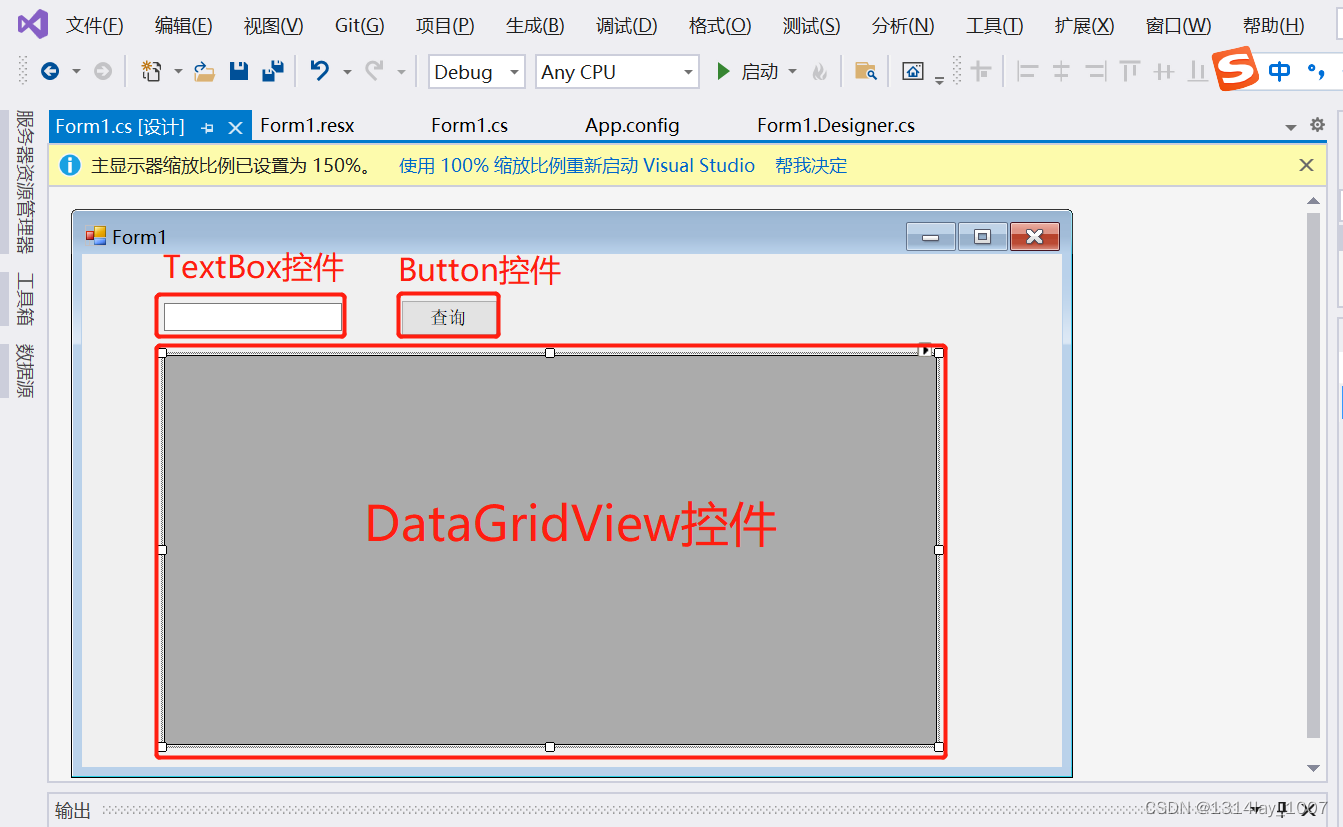The image size is (1343, 827).
Task: Click the align to grid icon
Action: pos(982,71)
